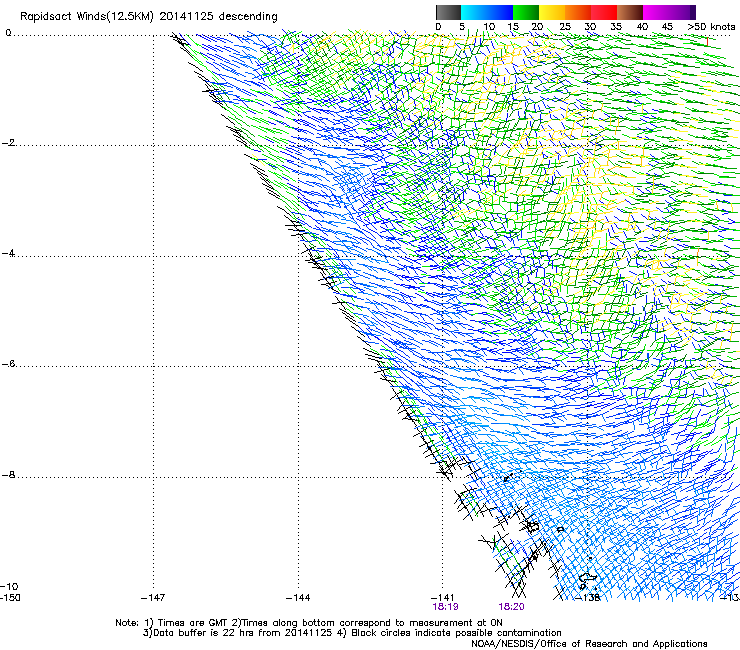740x650 pixels.
Task: Pick the brown 35-40 knots legend swatch
Action: click(630, 12)
